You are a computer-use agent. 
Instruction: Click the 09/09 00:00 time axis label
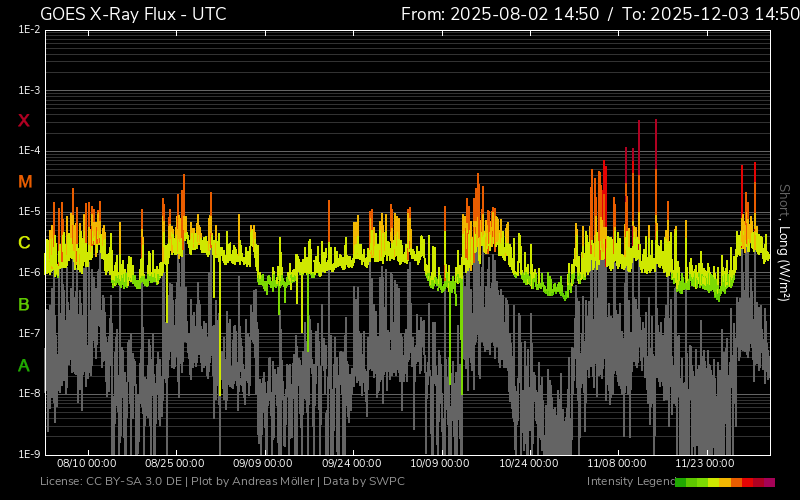tap(264, 464)
